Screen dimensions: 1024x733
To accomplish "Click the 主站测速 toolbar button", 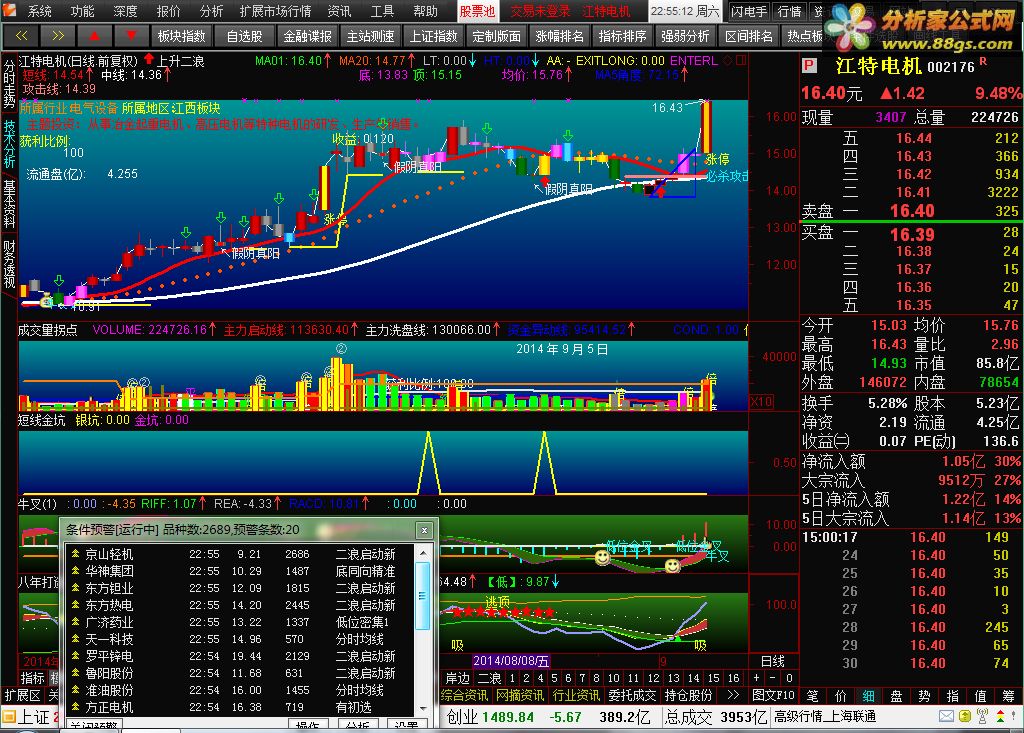I will [370, 36].
